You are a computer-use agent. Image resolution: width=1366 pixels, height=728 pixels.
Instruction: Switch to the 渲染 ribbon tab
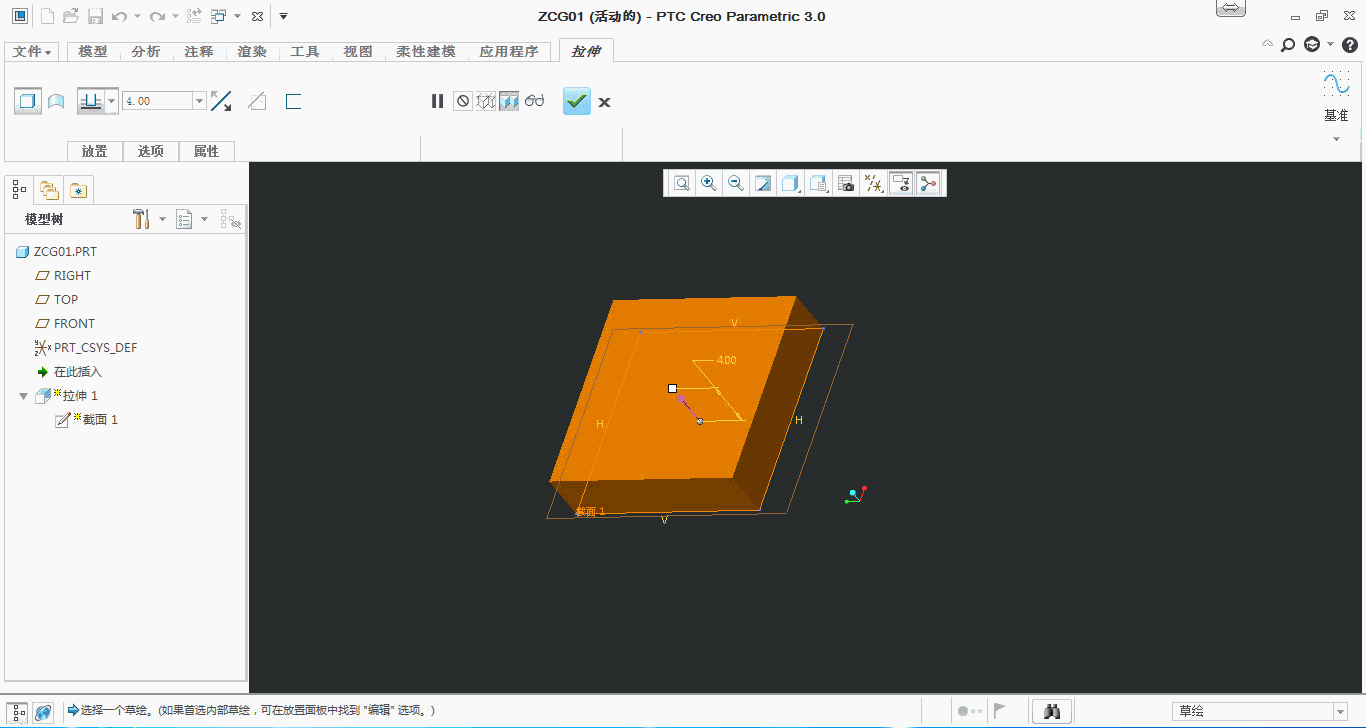pyautogui.click(x=252, y=52)
